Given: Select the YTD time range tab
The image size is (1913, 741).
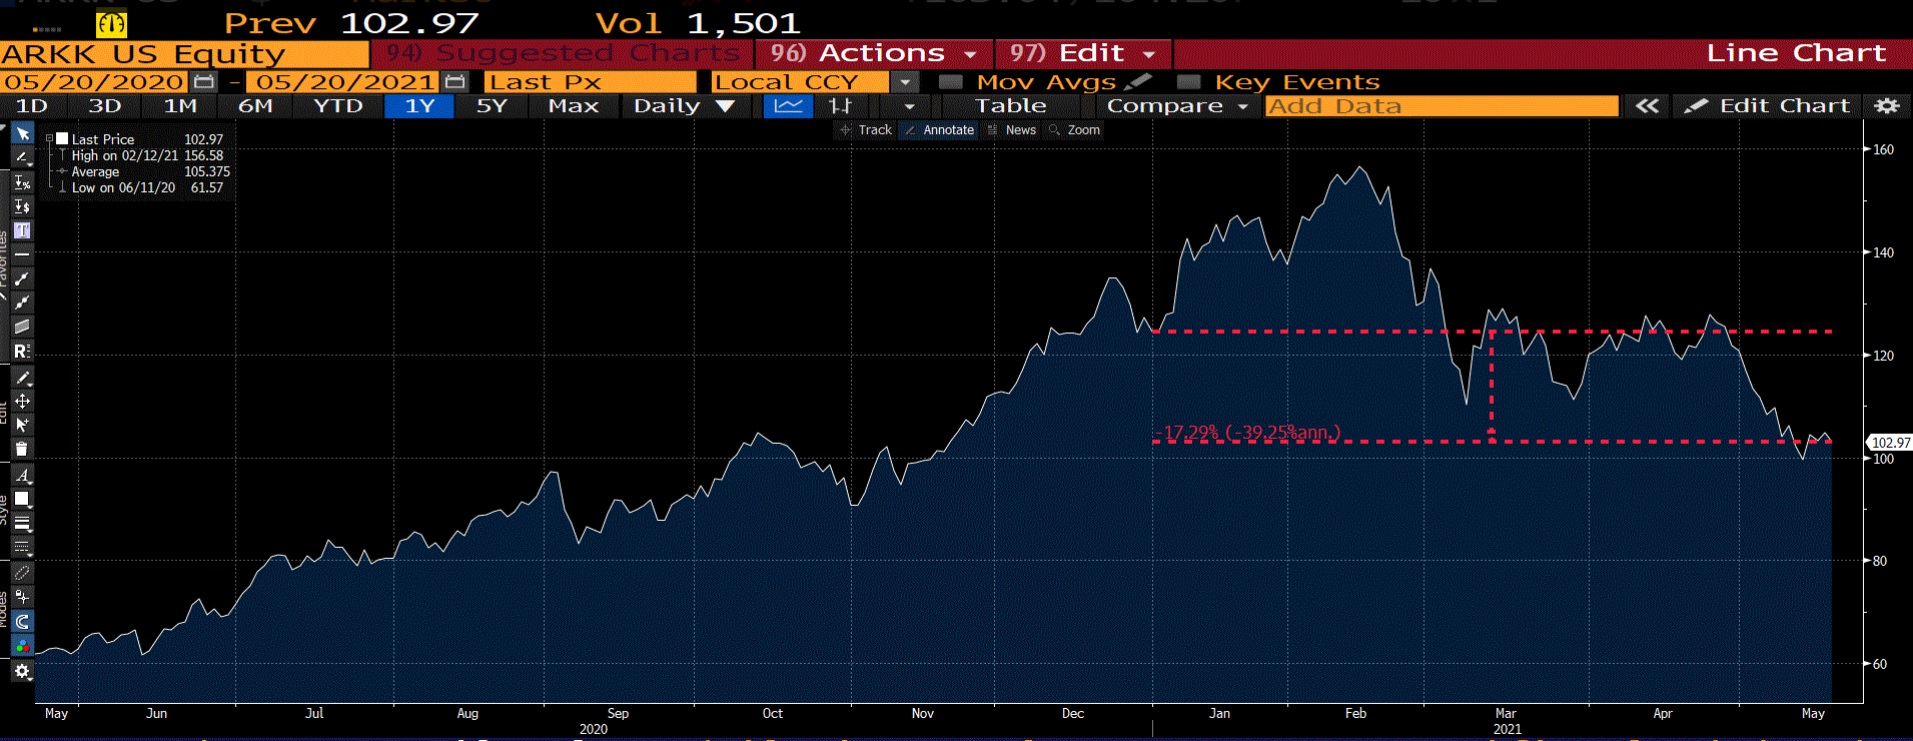Looking at the screenshot, I should tap(338, 106).
